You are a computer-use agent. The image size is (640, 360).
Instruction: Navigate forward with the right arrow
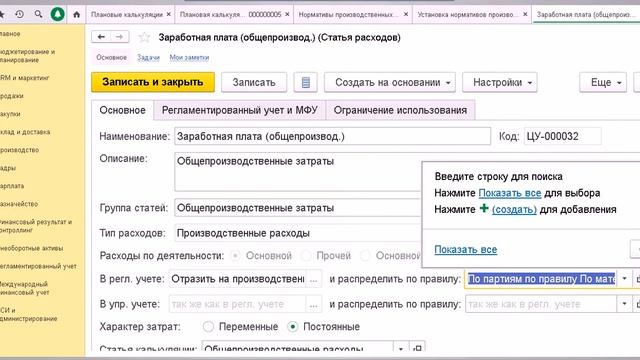click(120, 37)
